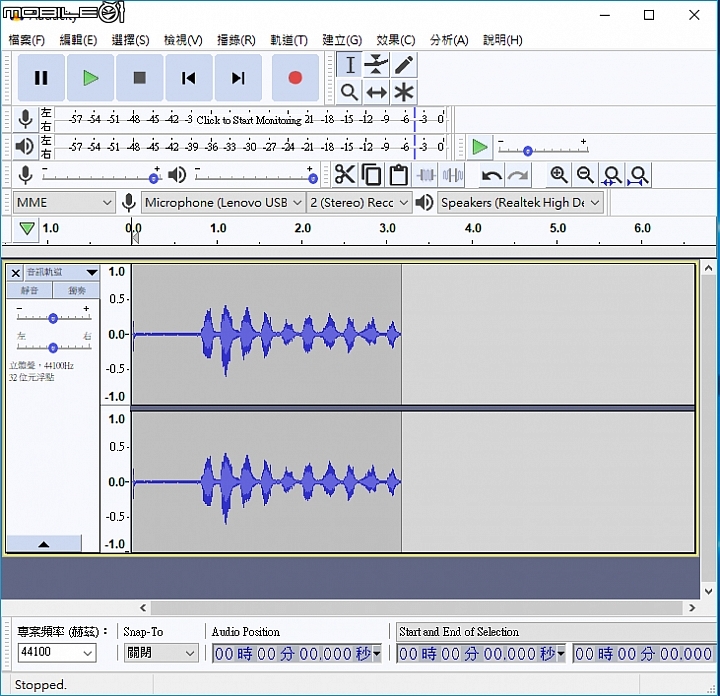720x696 pixels.
Task: Toggle the track Mute button
Action: pos(29,290)
